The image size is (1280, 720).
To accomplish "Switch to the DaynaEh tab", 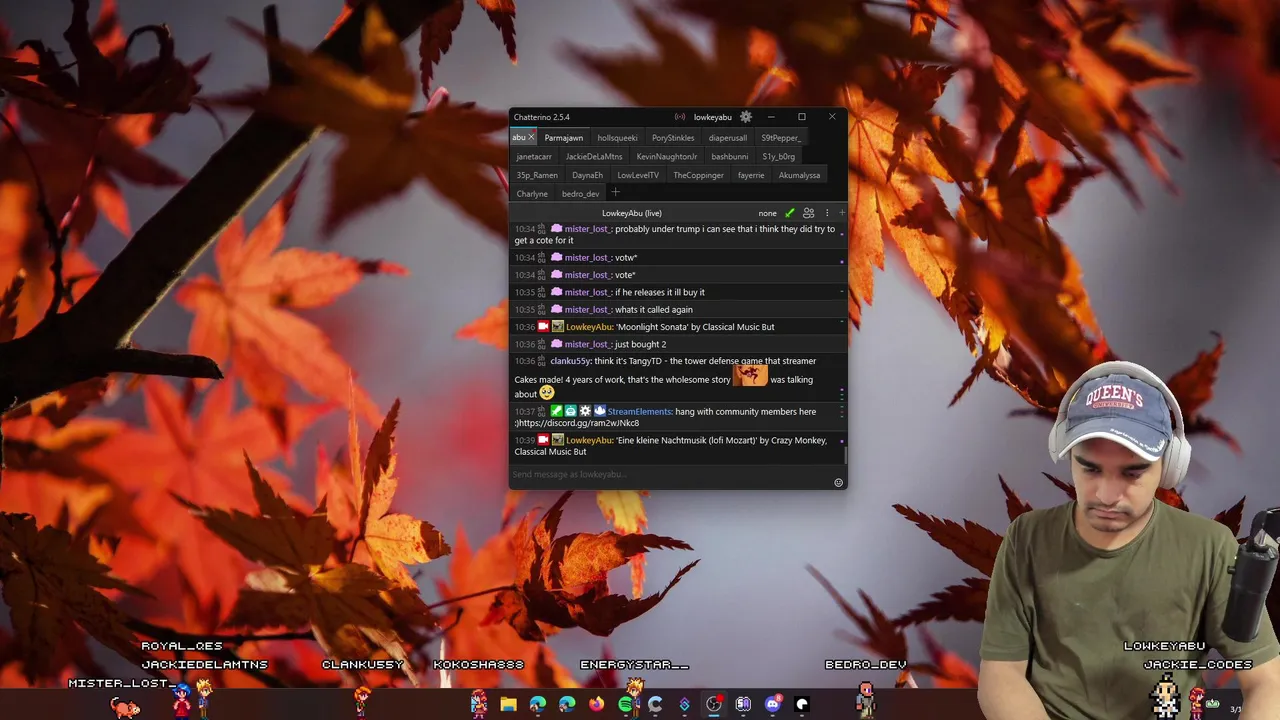I will (x=588, y=175).
